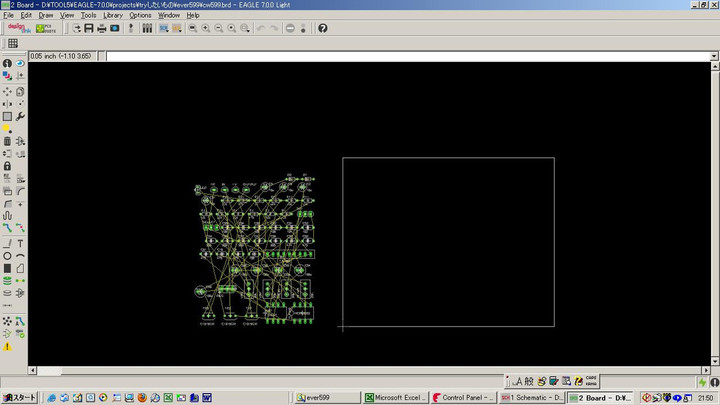Open the Library menu

click(x=113, y=15)
